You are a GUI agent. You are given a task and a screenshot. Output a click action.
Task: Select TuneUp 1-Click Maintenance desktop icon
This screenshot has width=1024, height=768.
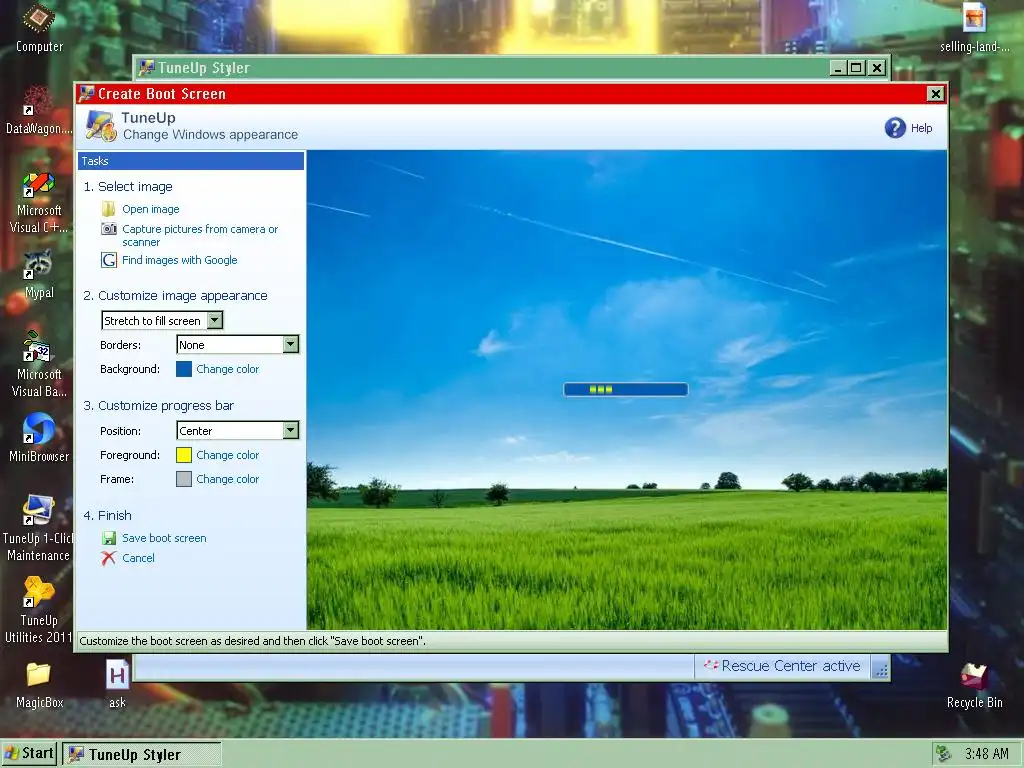pos(39,528)
